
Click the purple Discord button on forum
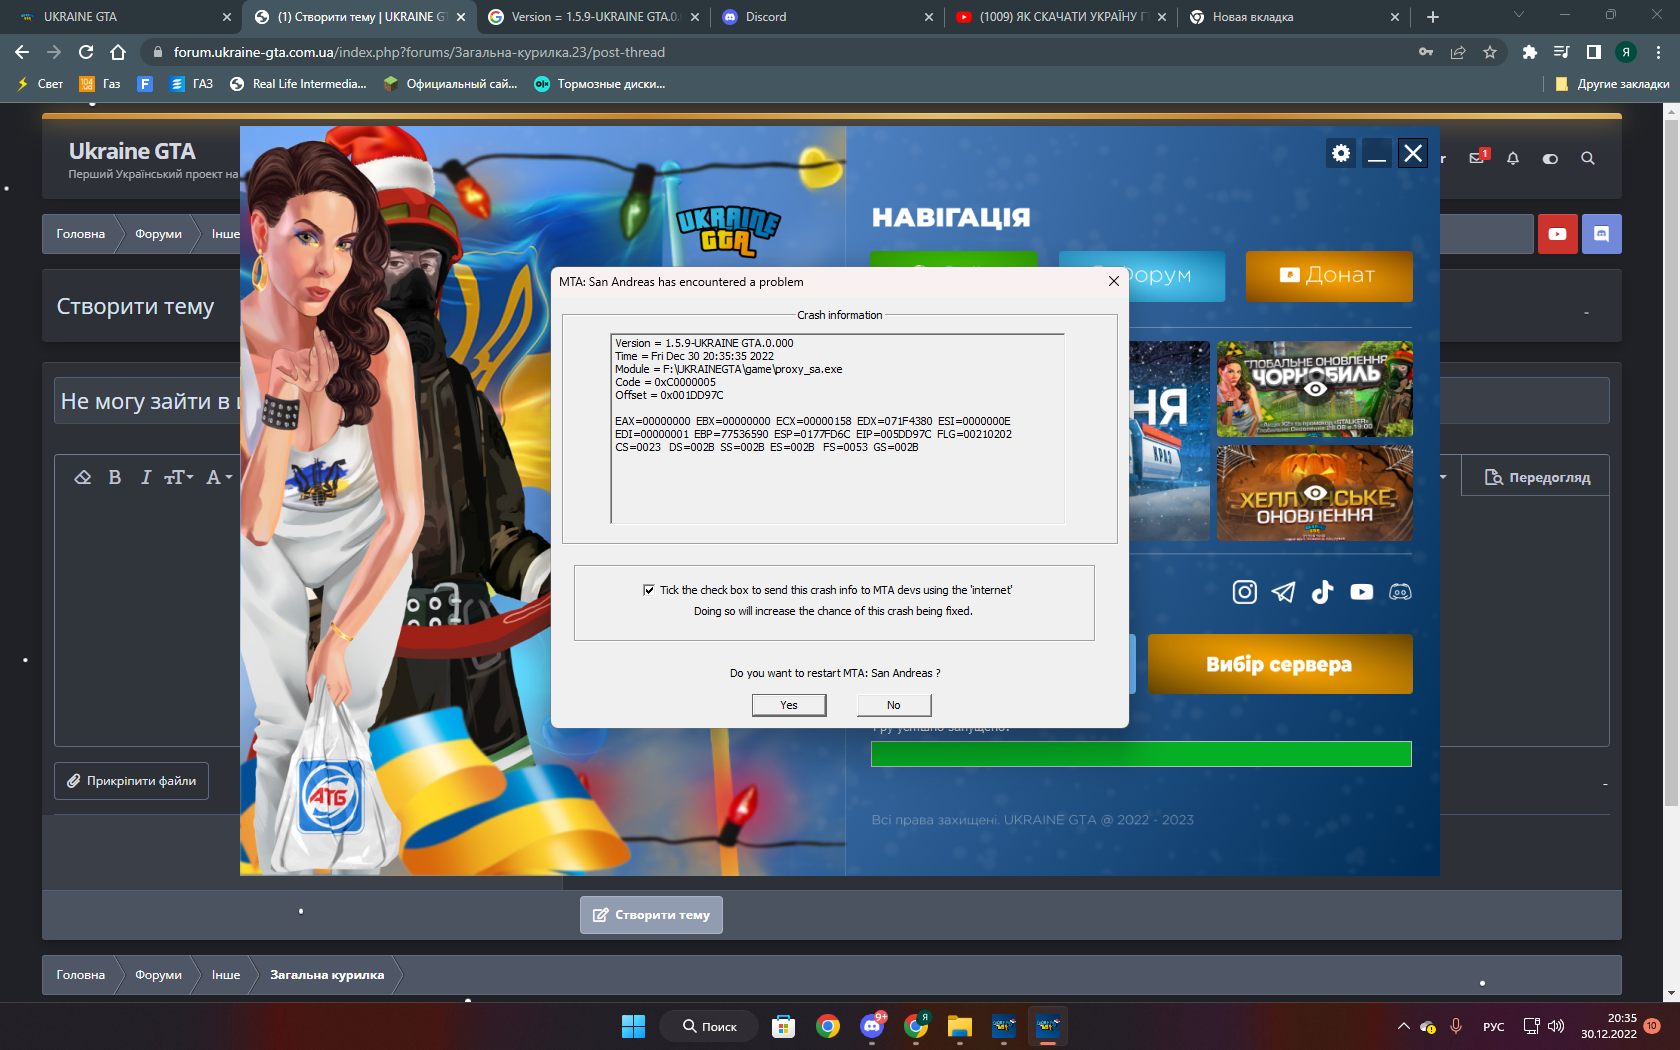[x=1601, y=234]
